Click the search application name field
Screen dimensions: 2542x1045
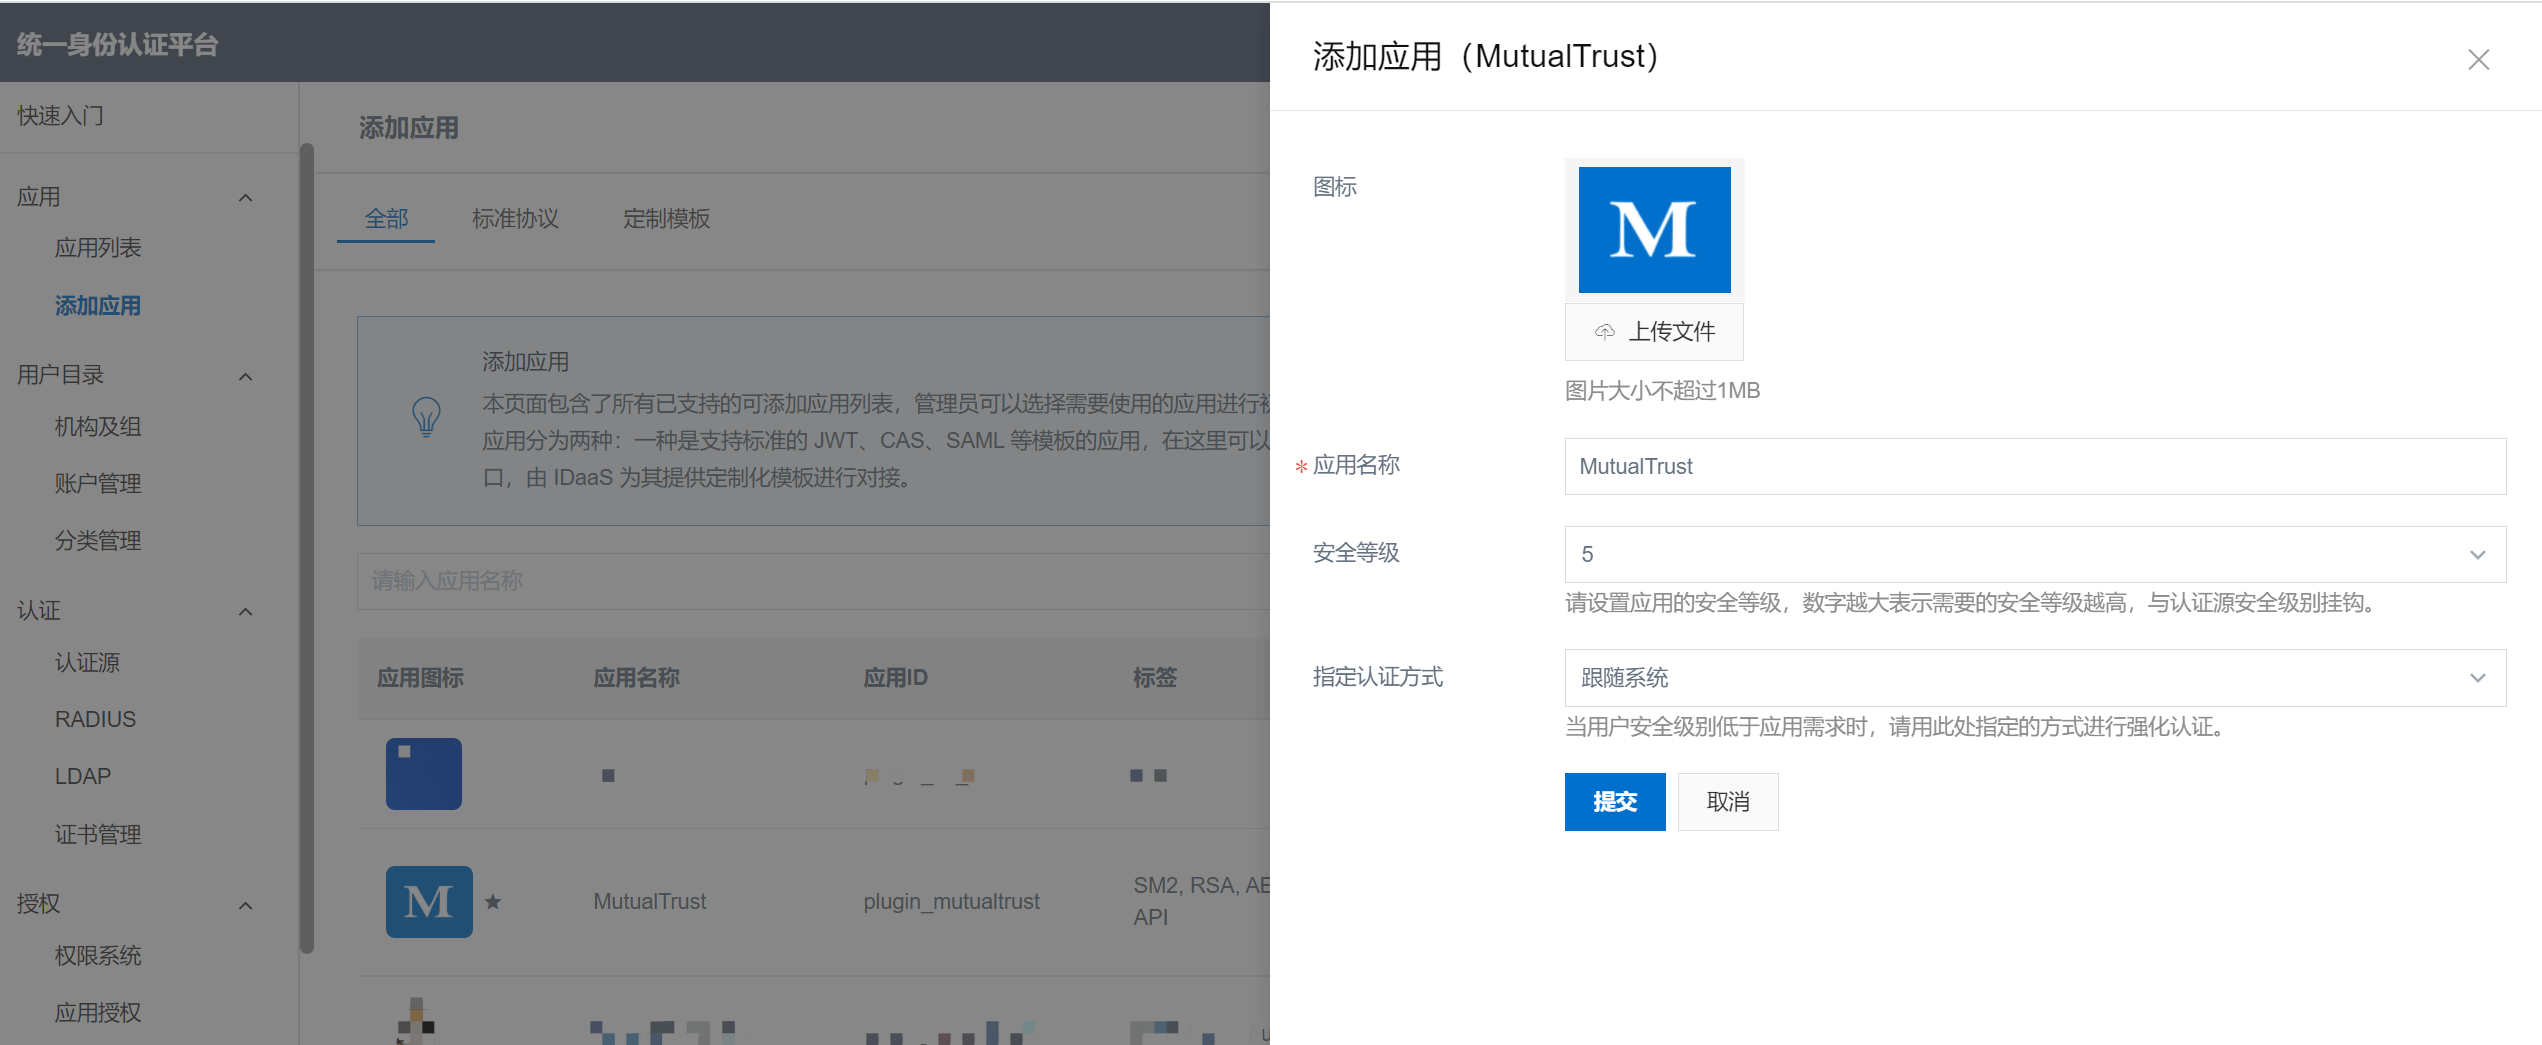point(812,581)
